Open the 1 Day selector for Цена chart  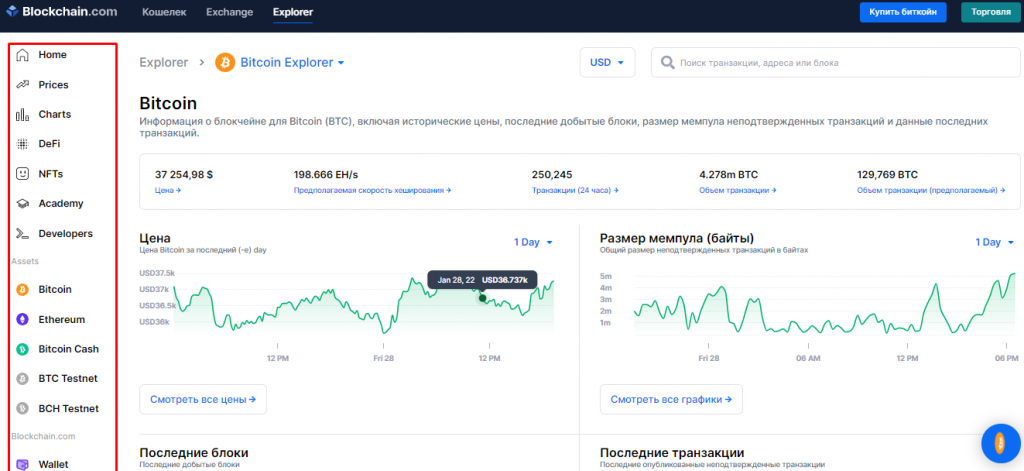(533, 242)
